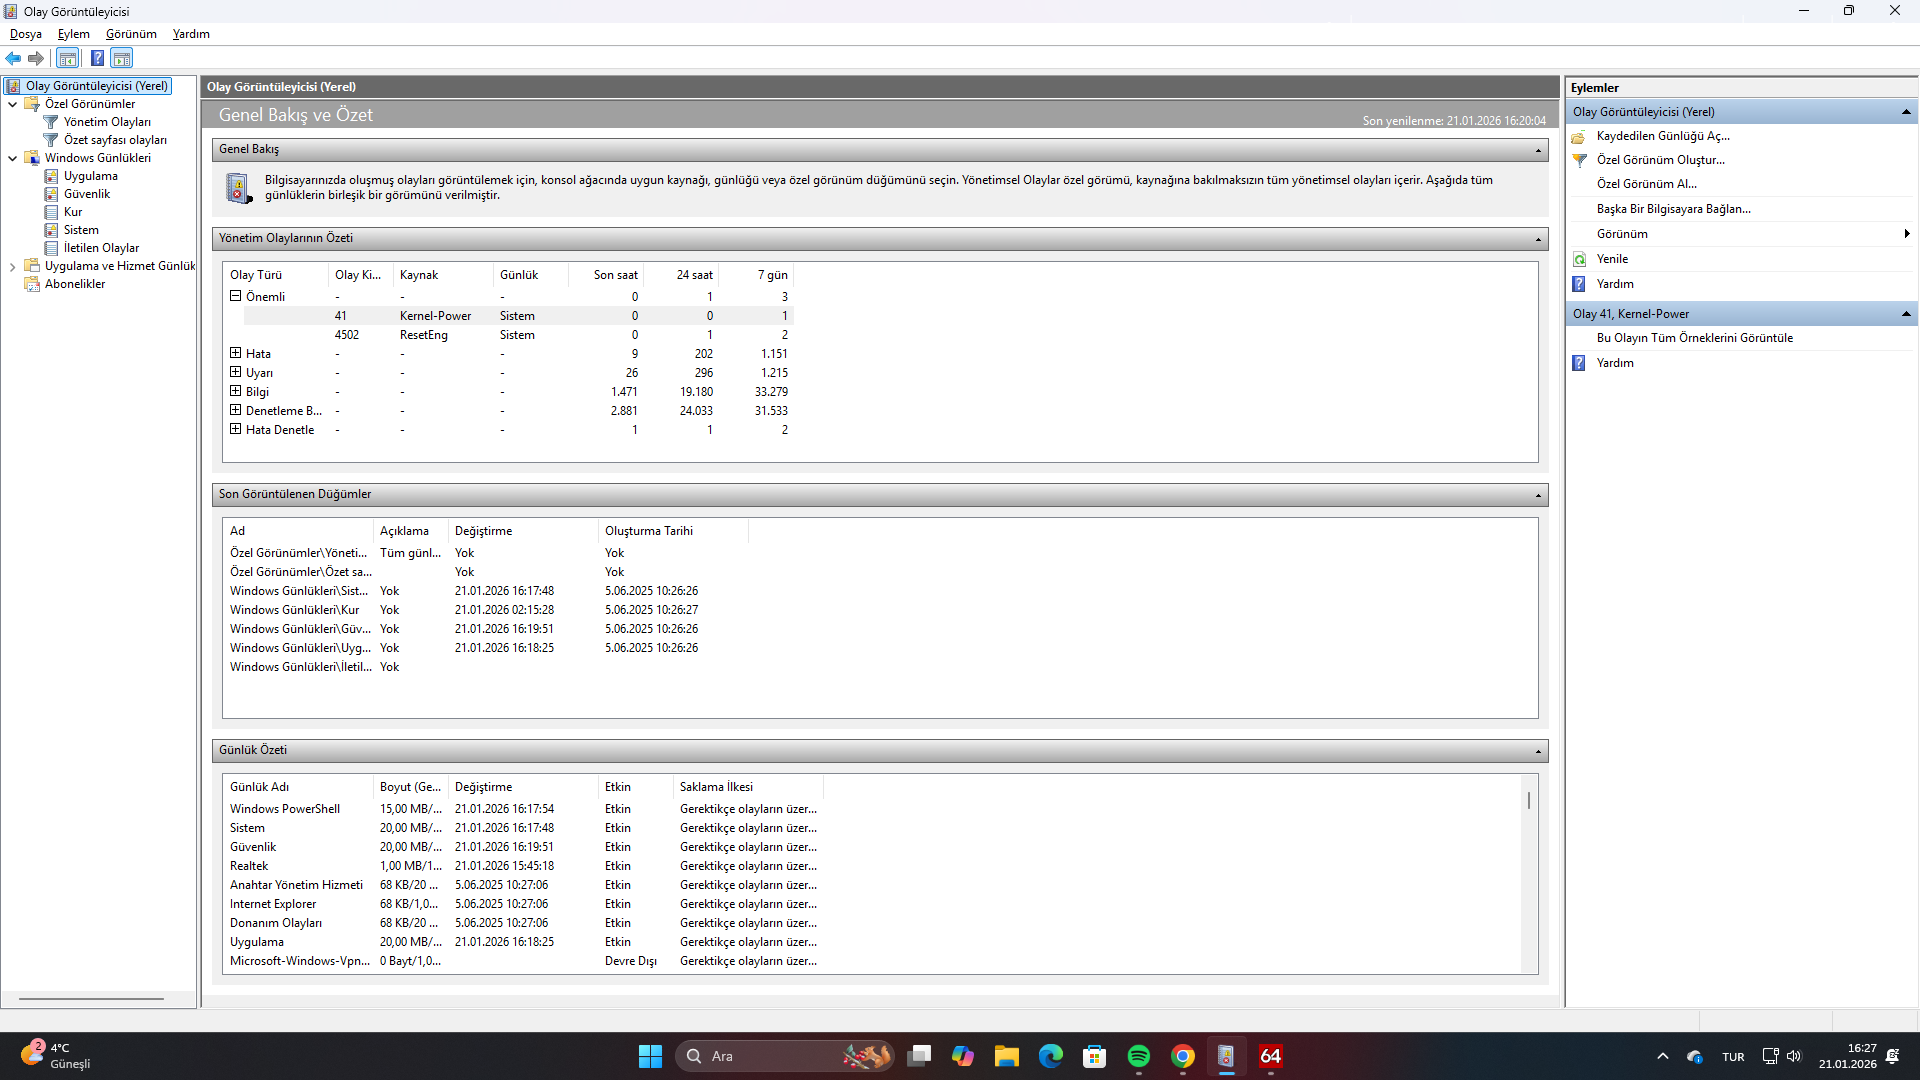Click the Forward arrow toolbar icon
Screen dimensions: 1920x1080
pos(36,58)
